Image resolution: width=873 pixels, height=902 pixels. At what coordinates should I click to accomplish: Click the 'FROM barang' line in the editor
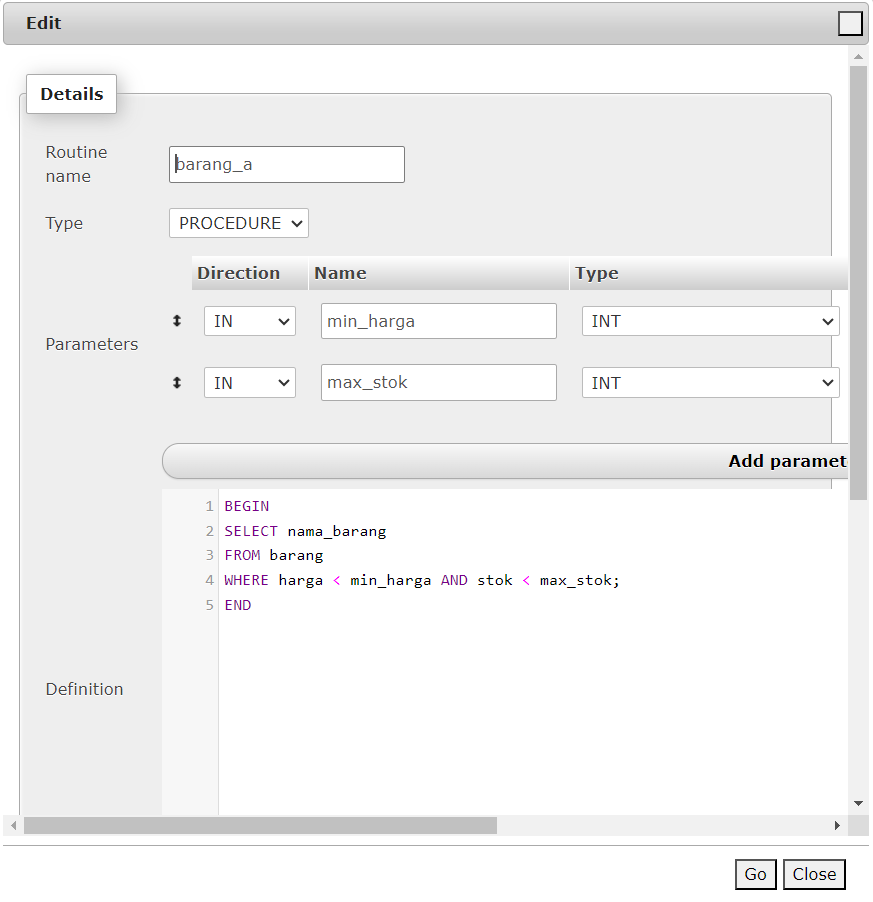(x=274, y=555)
